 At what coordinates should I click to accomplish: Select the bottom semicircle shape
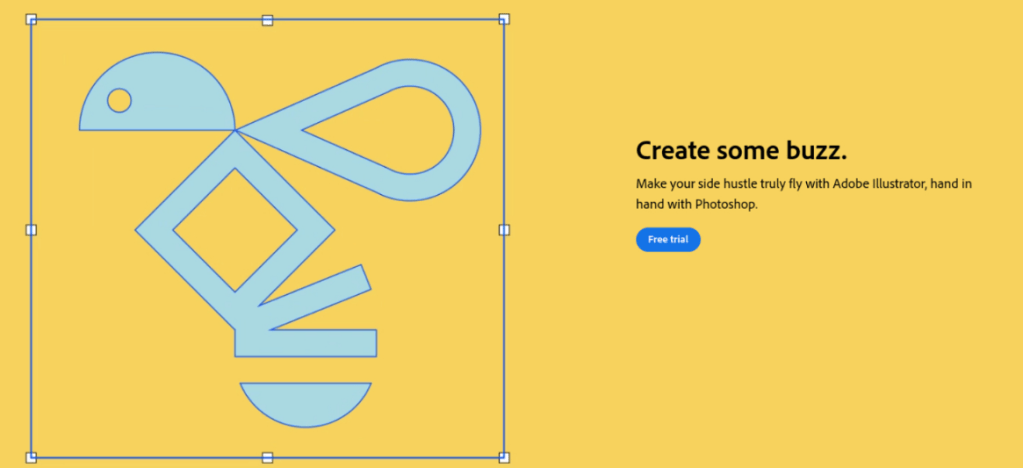[x=305, y=402]
